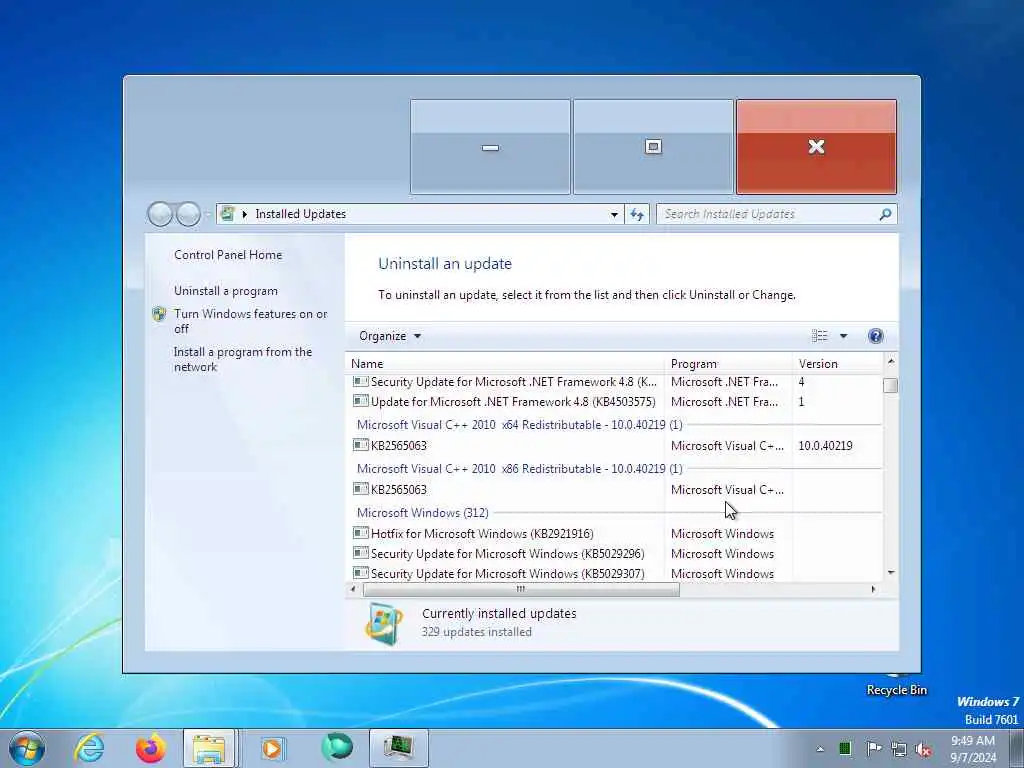
Task: Select Security Update .NET Framework 4.8 row
Action: (614, 381)
